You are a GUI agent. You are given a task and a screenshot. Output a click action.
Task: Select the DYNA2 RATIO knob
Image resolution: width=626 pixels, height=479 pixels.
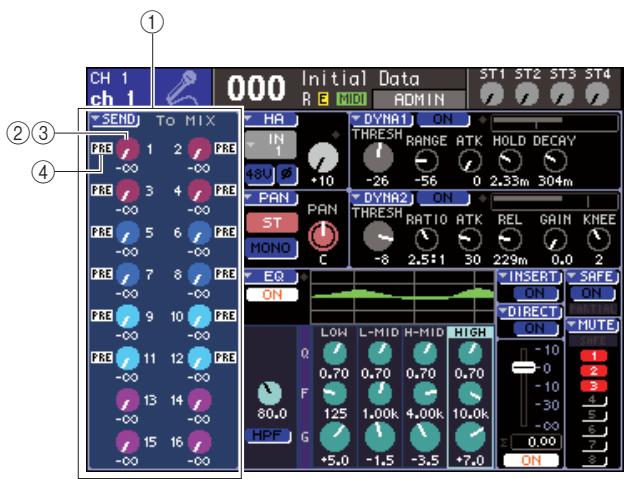coord(426,240)
